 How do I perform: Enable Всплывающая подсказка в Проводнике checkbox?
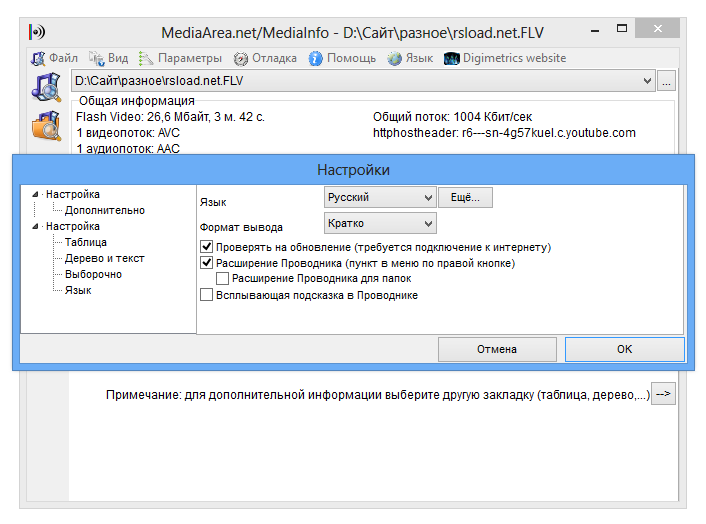click(206, 295)
